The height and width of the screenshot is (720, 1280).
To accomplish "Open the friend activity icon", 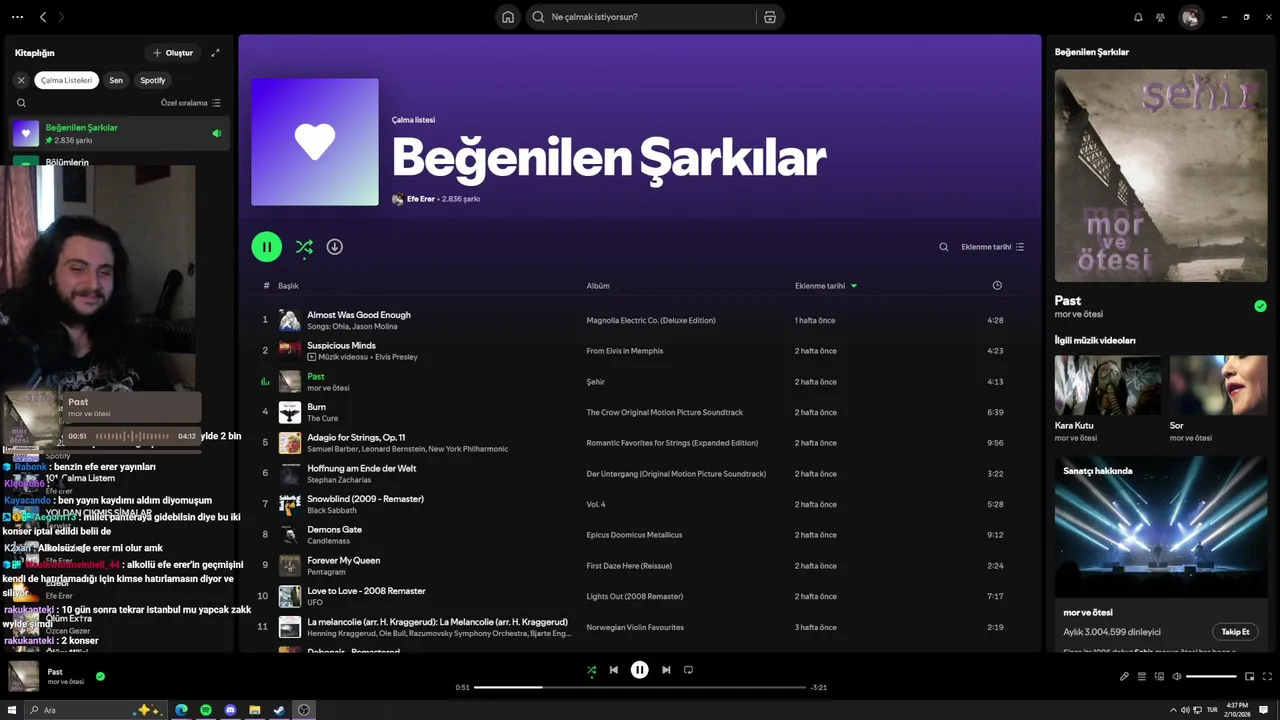I will [x=1160, y=17].
